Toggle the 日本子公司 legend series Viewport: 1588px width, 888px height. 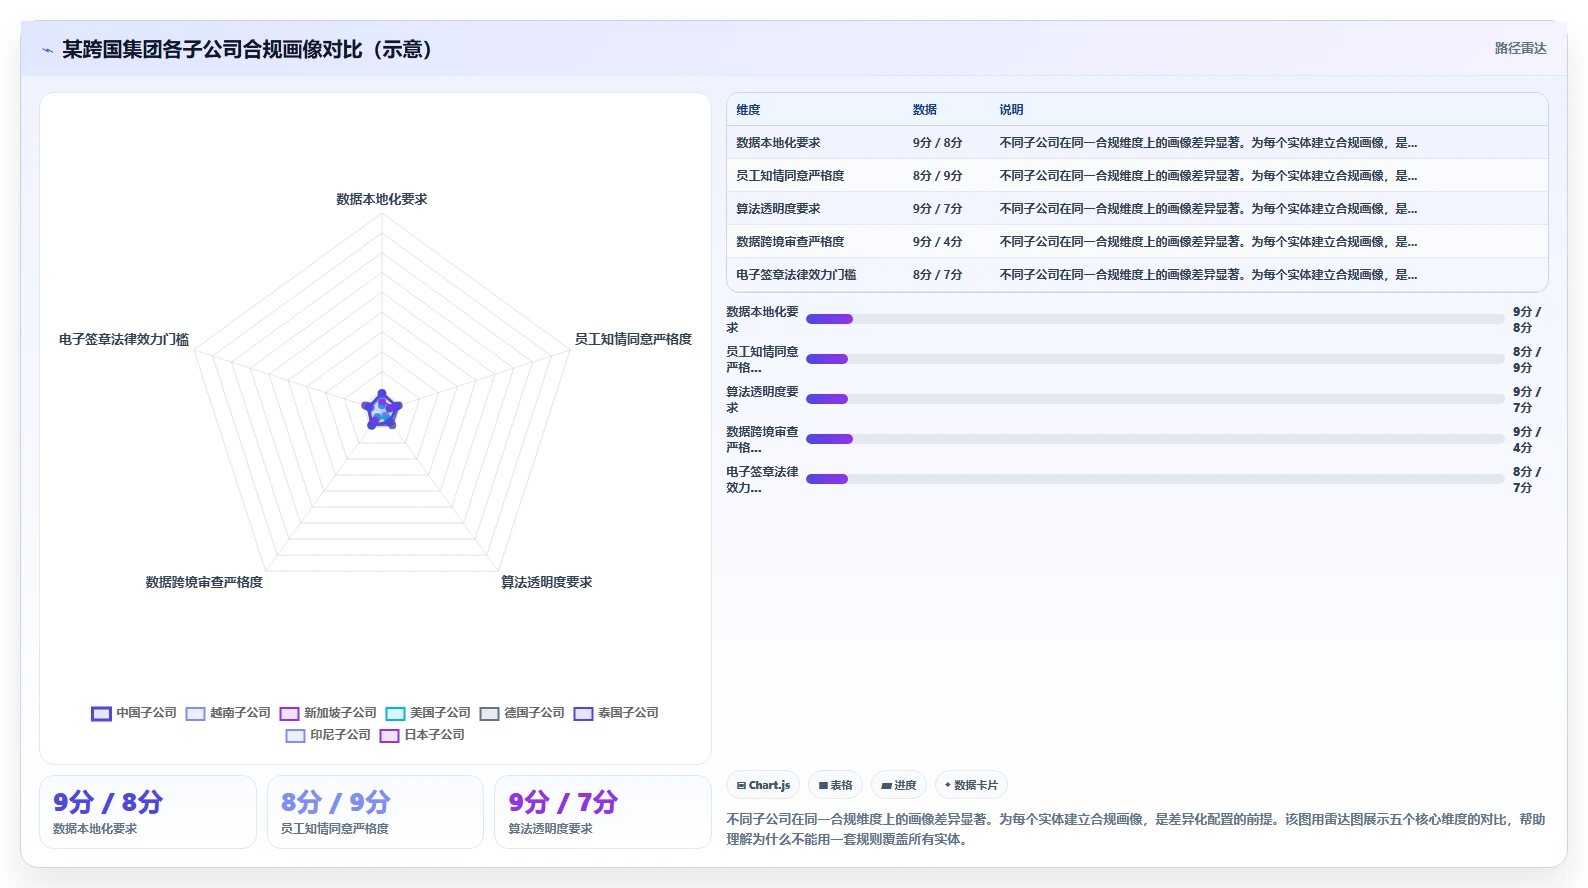pyautogui.click(x=422, y=735)
